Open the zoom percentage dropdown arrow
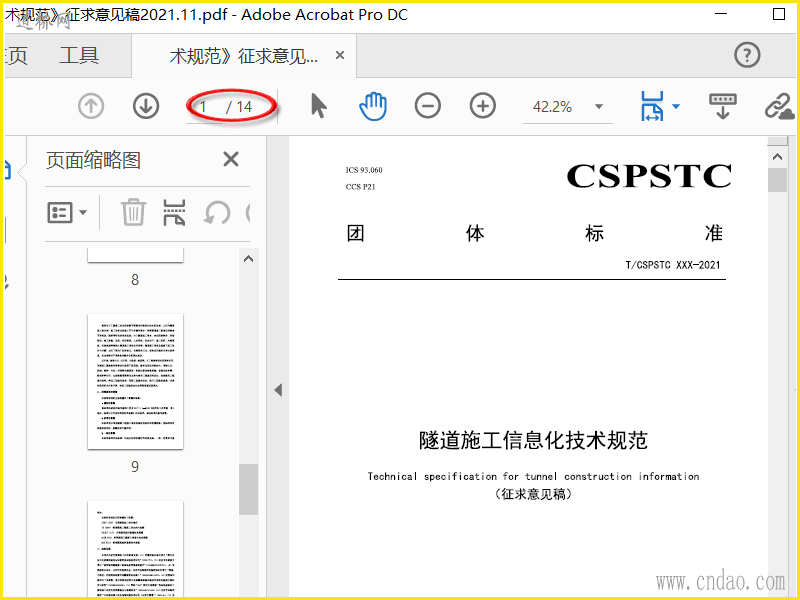 pyautogui.click(x=599, y=107)
